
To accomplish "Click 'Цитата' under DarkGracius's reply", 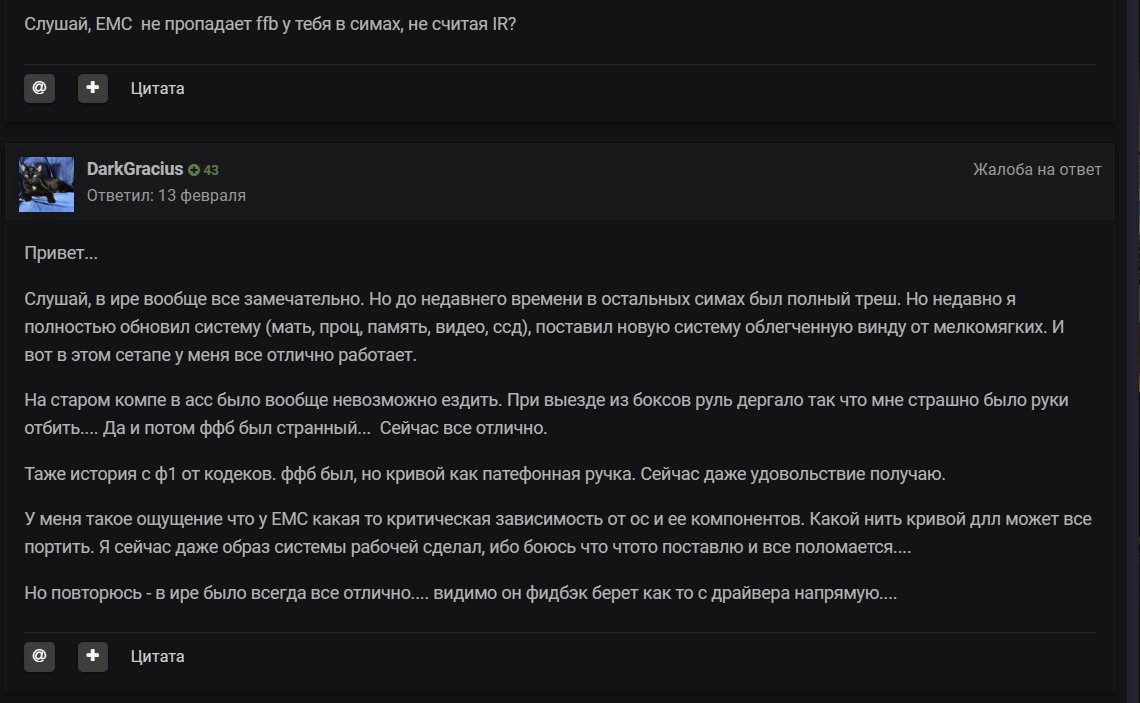I will click(x=157, y=656).
